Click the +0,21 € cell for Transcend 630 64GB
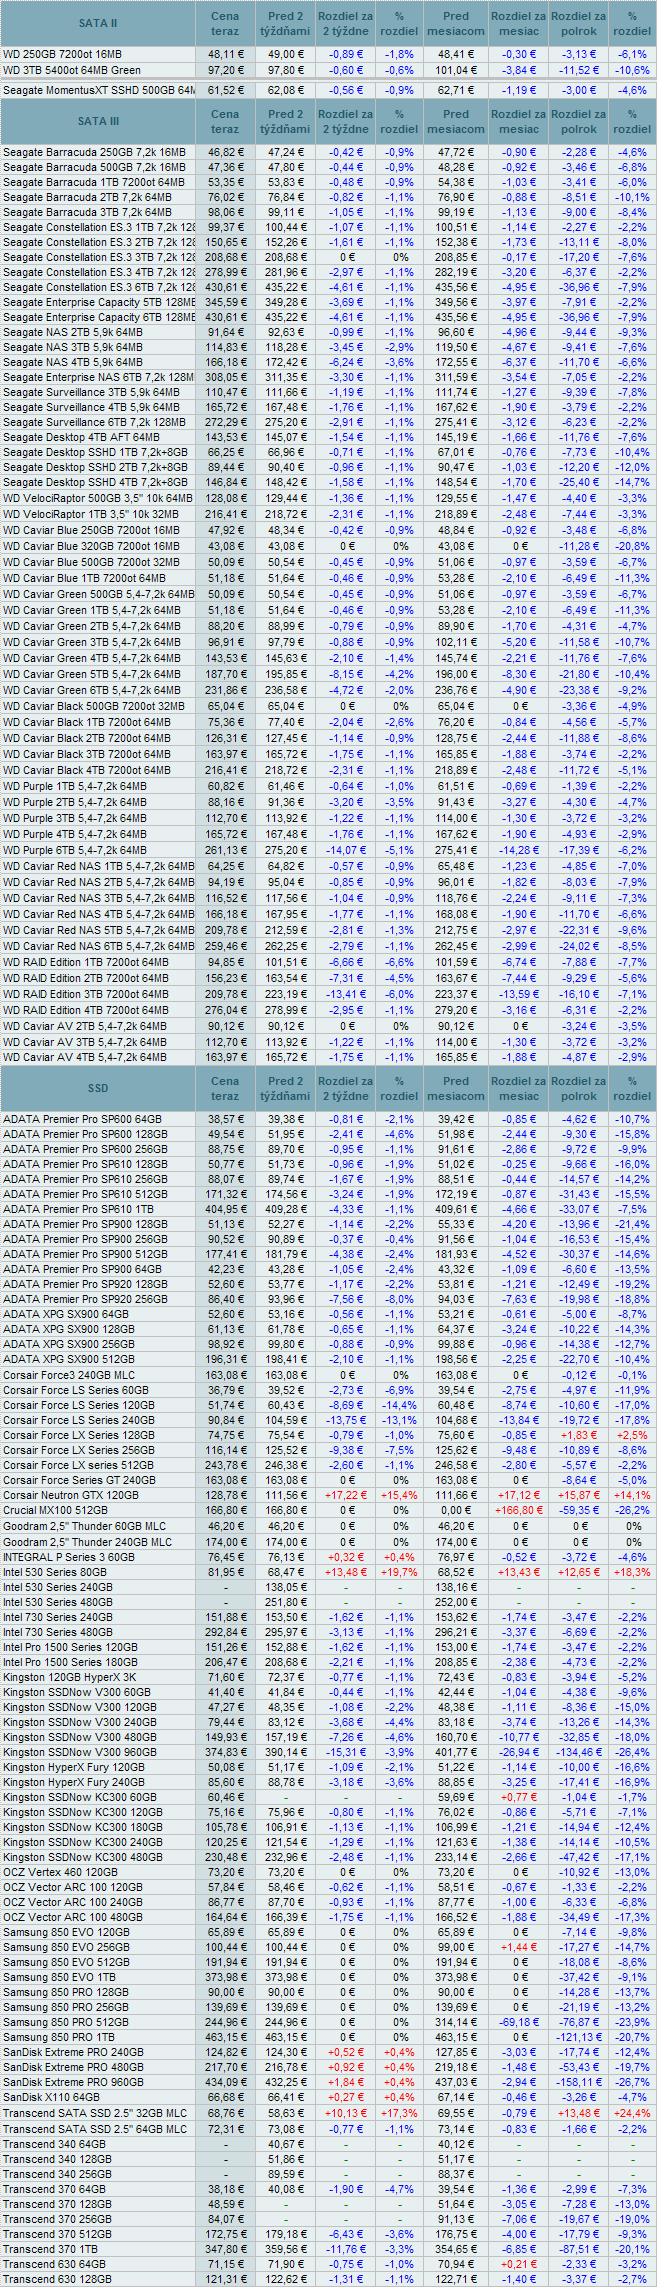The height and width of the screenshot is (2287, 657). tap(518, 2263)
